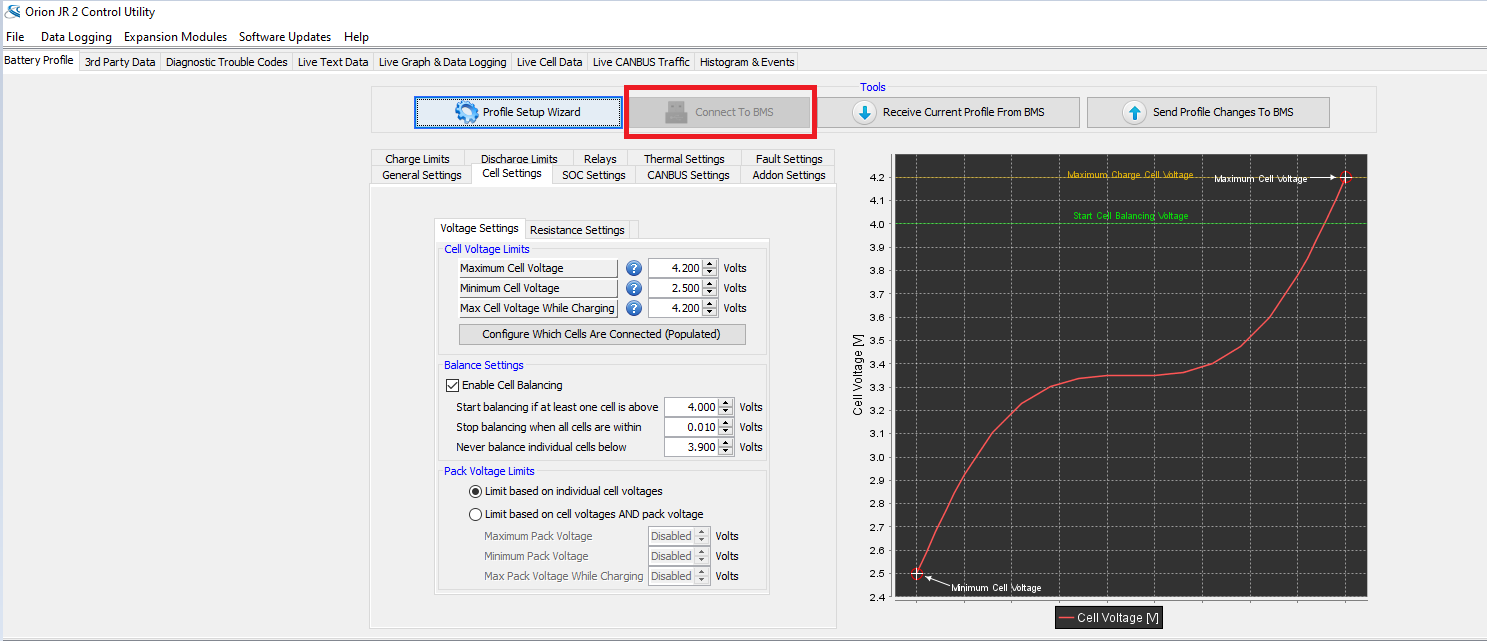Click the Never balance individual cells below field
This screenshot has width=1487, height=641.
[690, 447]
